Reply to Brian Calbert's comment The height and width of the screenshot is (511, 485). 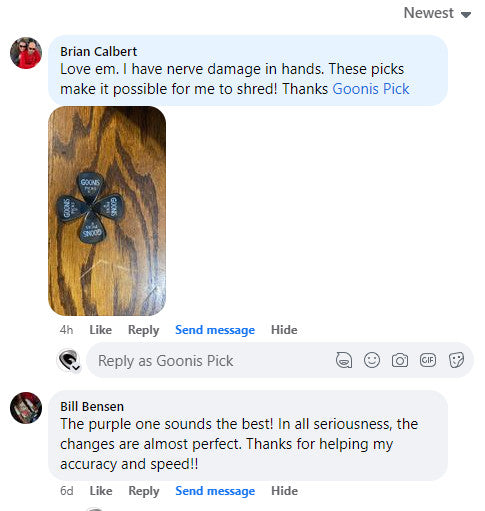tap(144, 330)
